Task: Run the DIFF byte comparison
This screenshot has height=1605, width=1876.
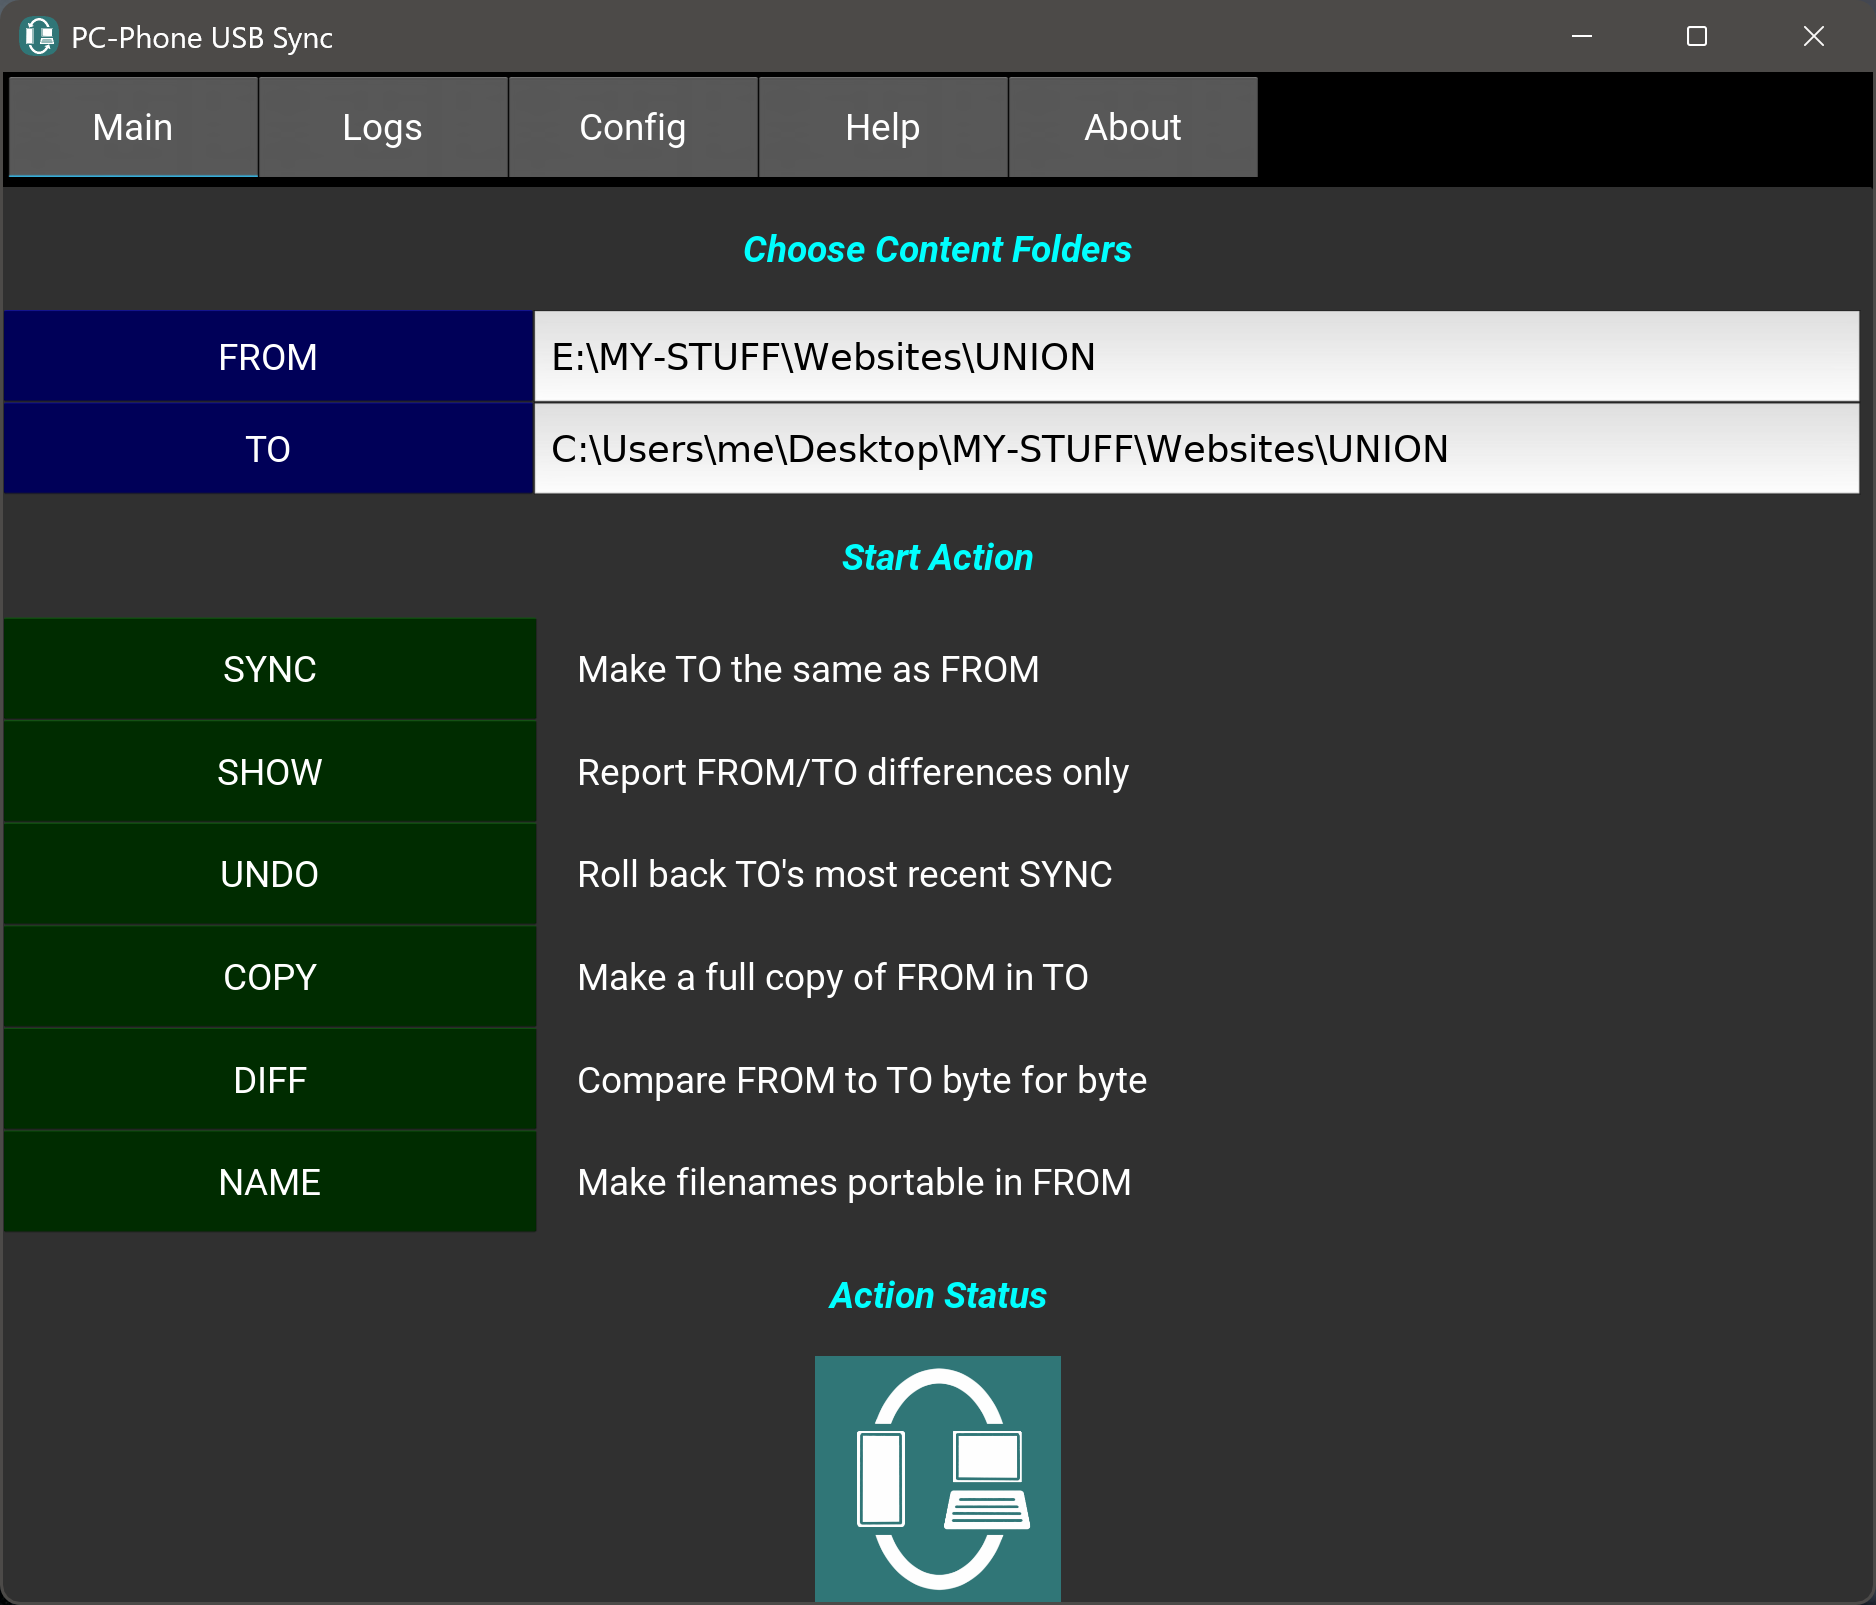Action: [x=270, y=1080]
